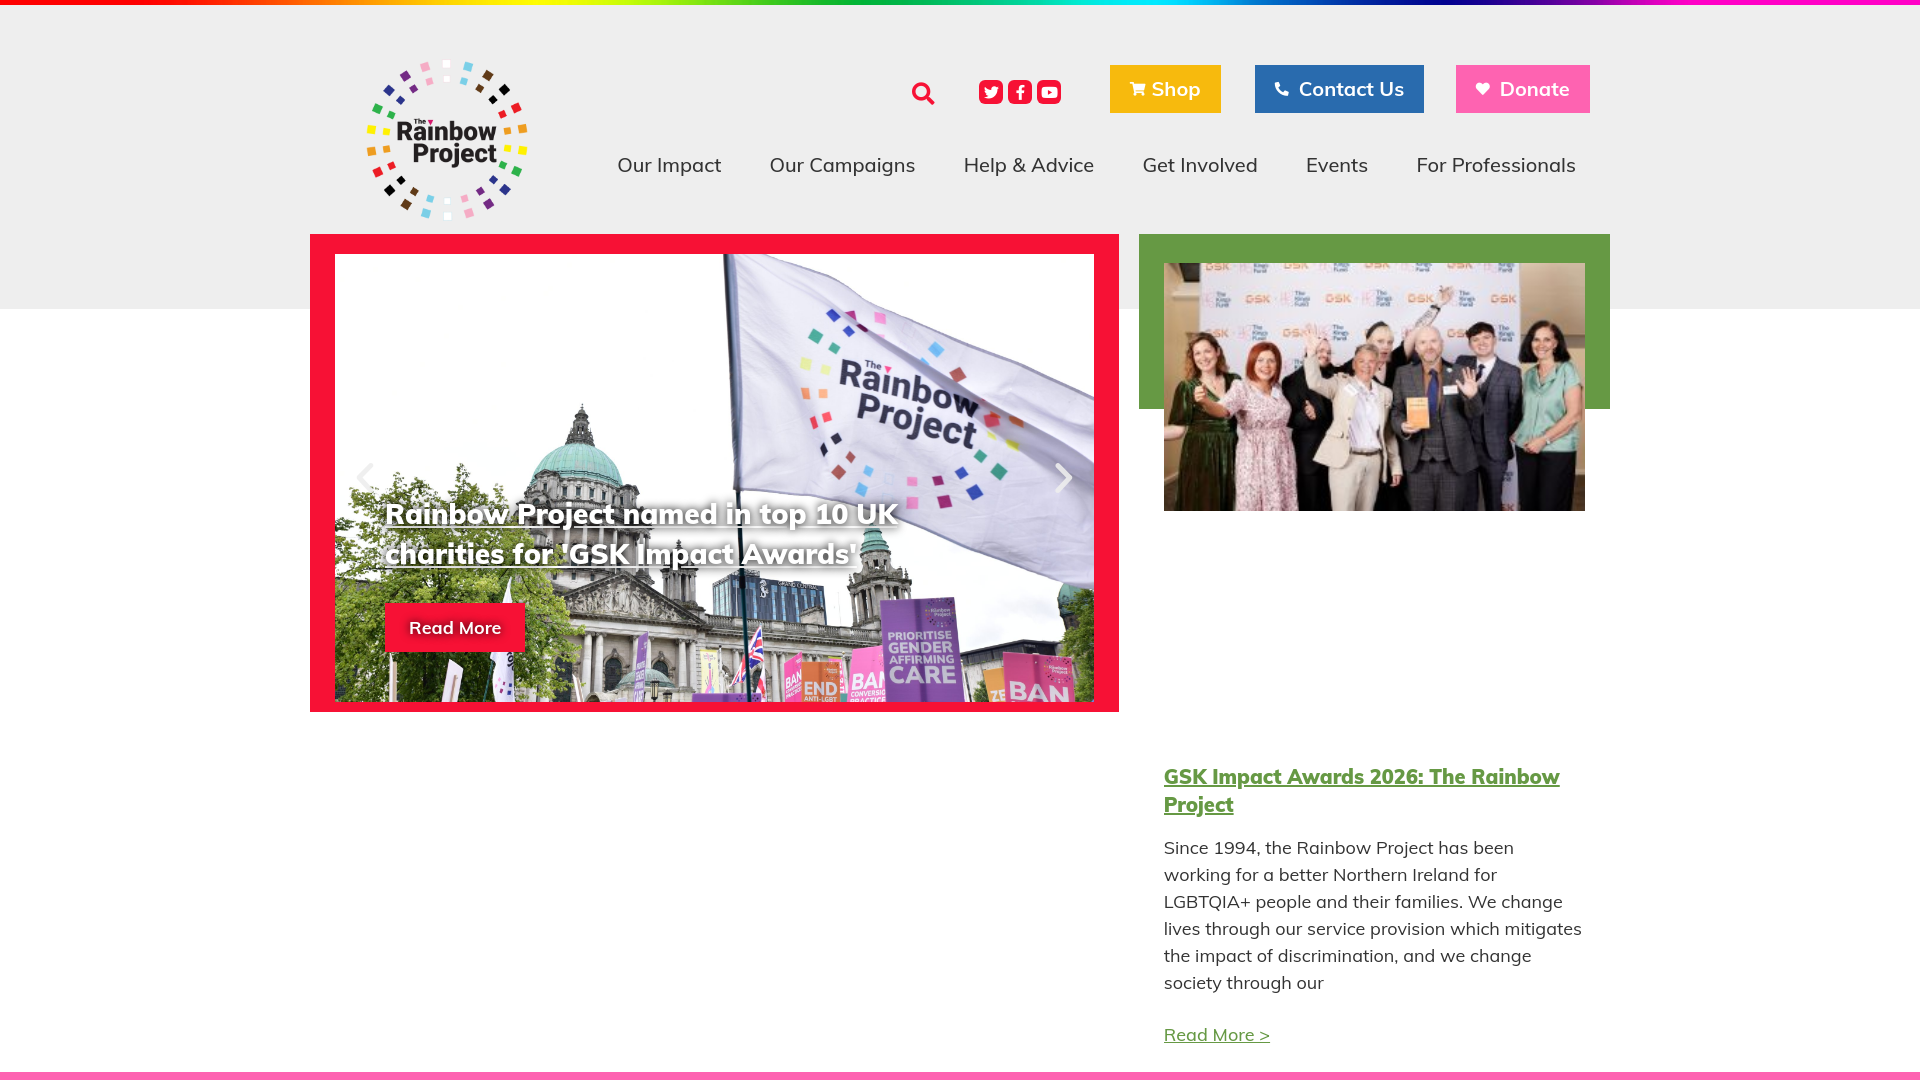Open the GSK awards group photo
Viewport: 1920px width, 1080px height.
coord(1374,387)
